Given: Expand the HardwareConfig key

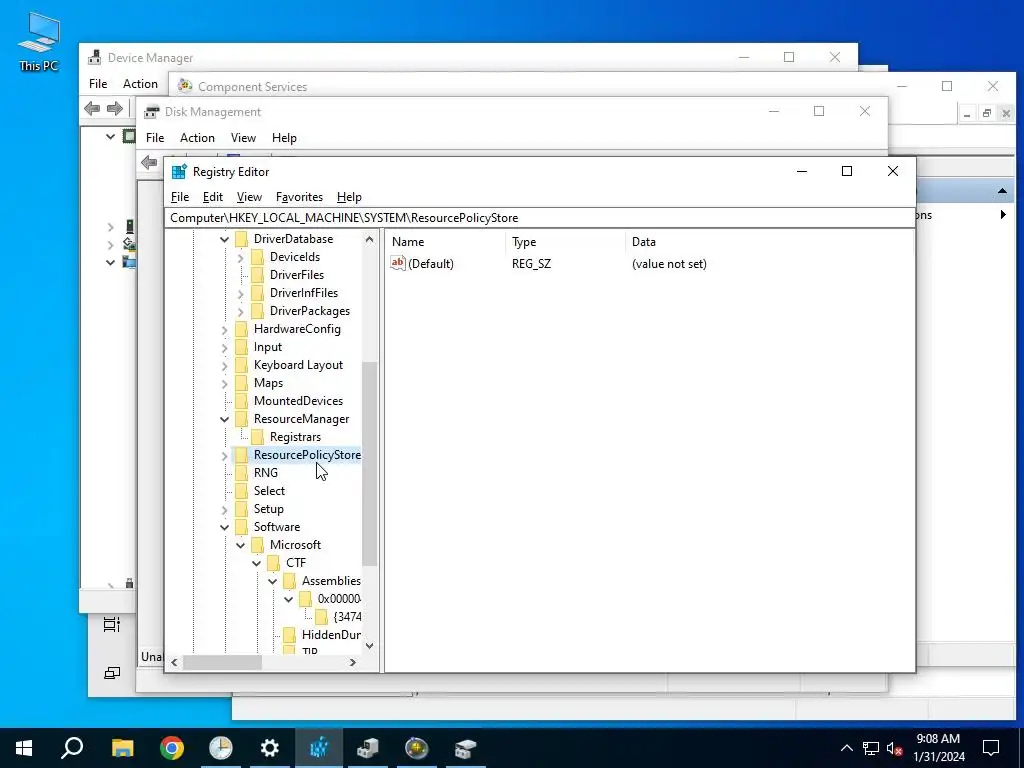Looking at the screenshot, I should point(224,329).
